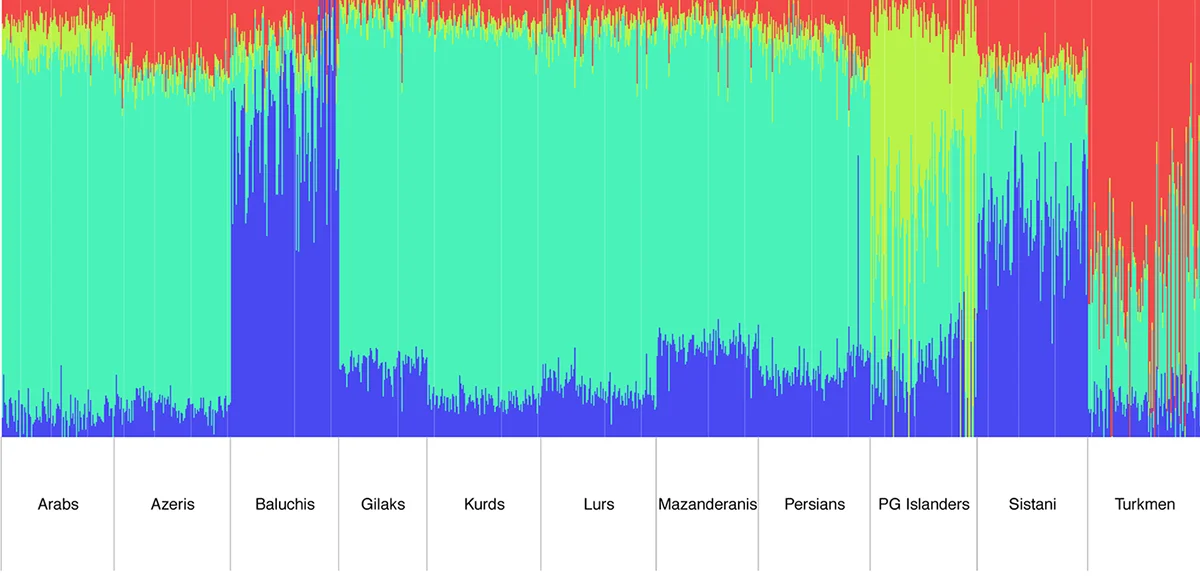This screenshot has height=576, width=1200.
Task: Pick the Gilaks label
Action: coord(383,504)
